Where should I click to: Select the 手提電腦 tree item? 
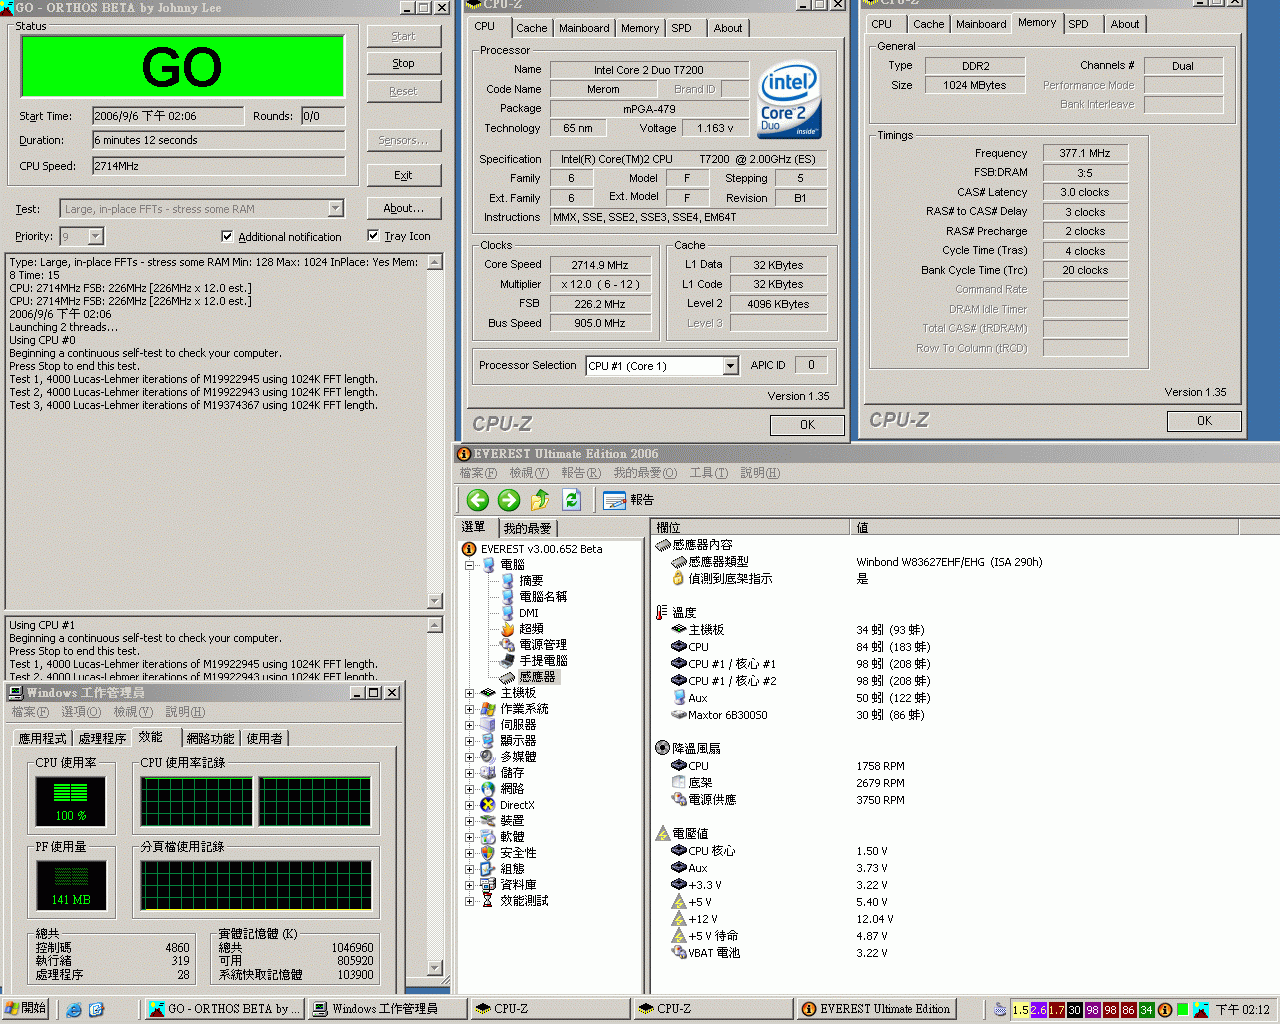click(543, 661)
